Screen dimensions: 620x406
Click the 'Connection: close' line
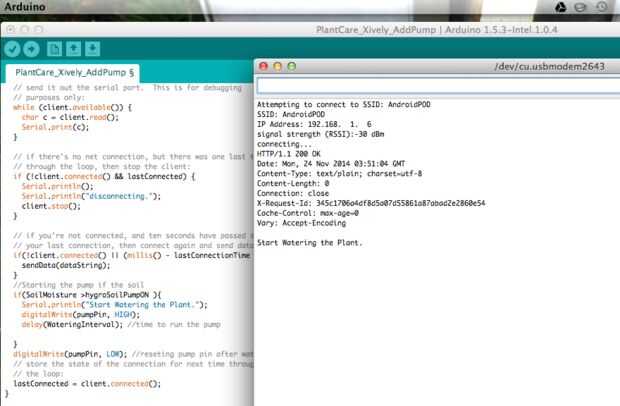point(293,193)
